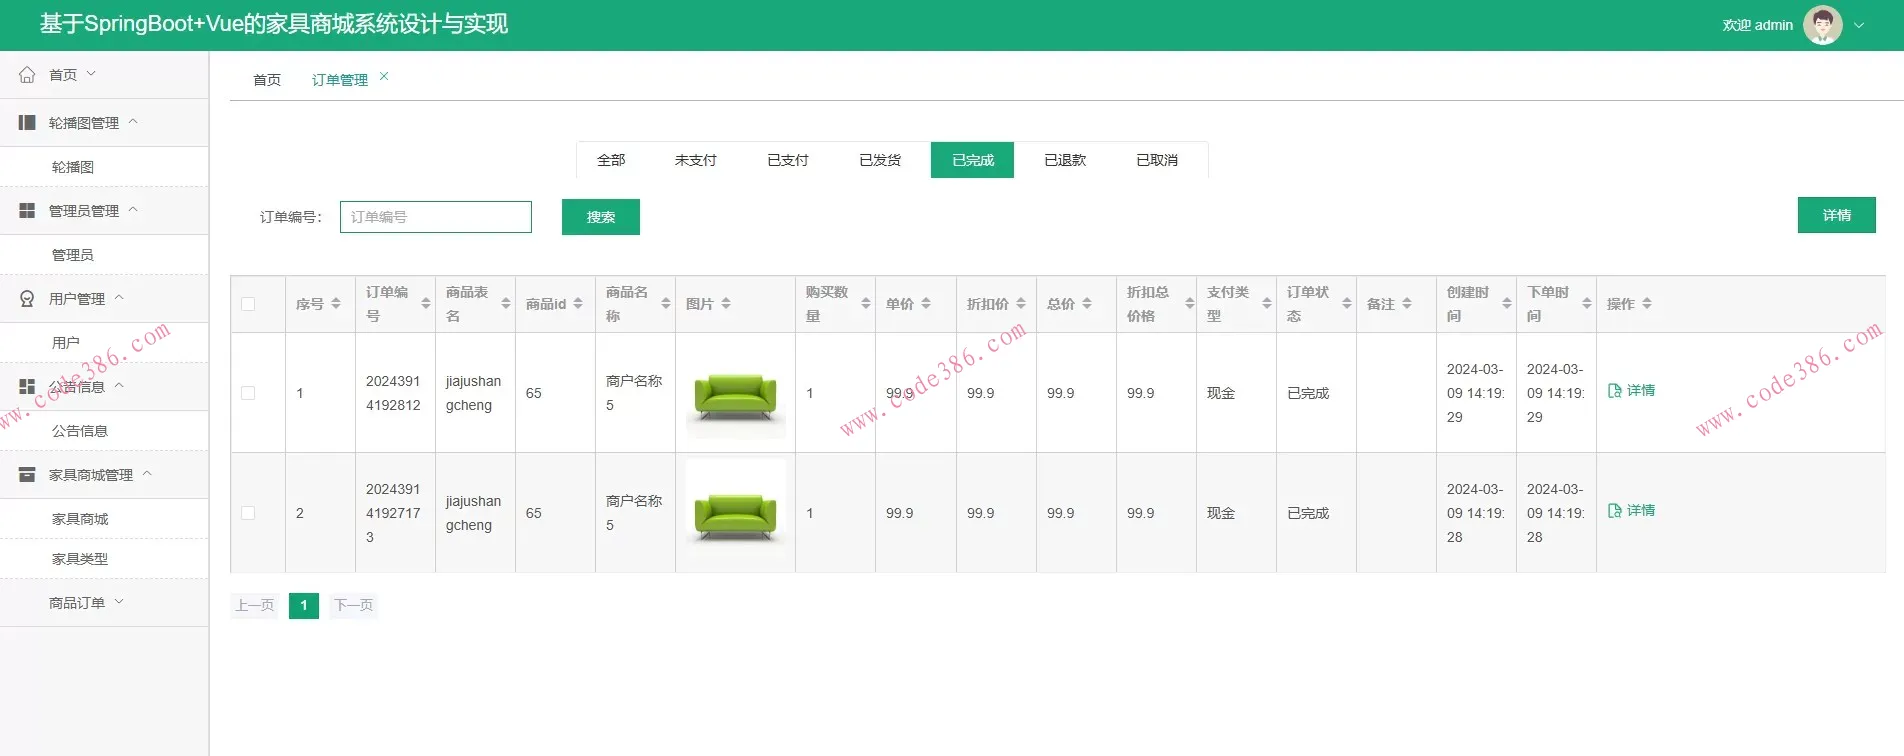Image resolution: width=1904 pixels, height=756 pixels.
Task: Click the sofa thumbnail in row 2
Action: click(736, 508)
